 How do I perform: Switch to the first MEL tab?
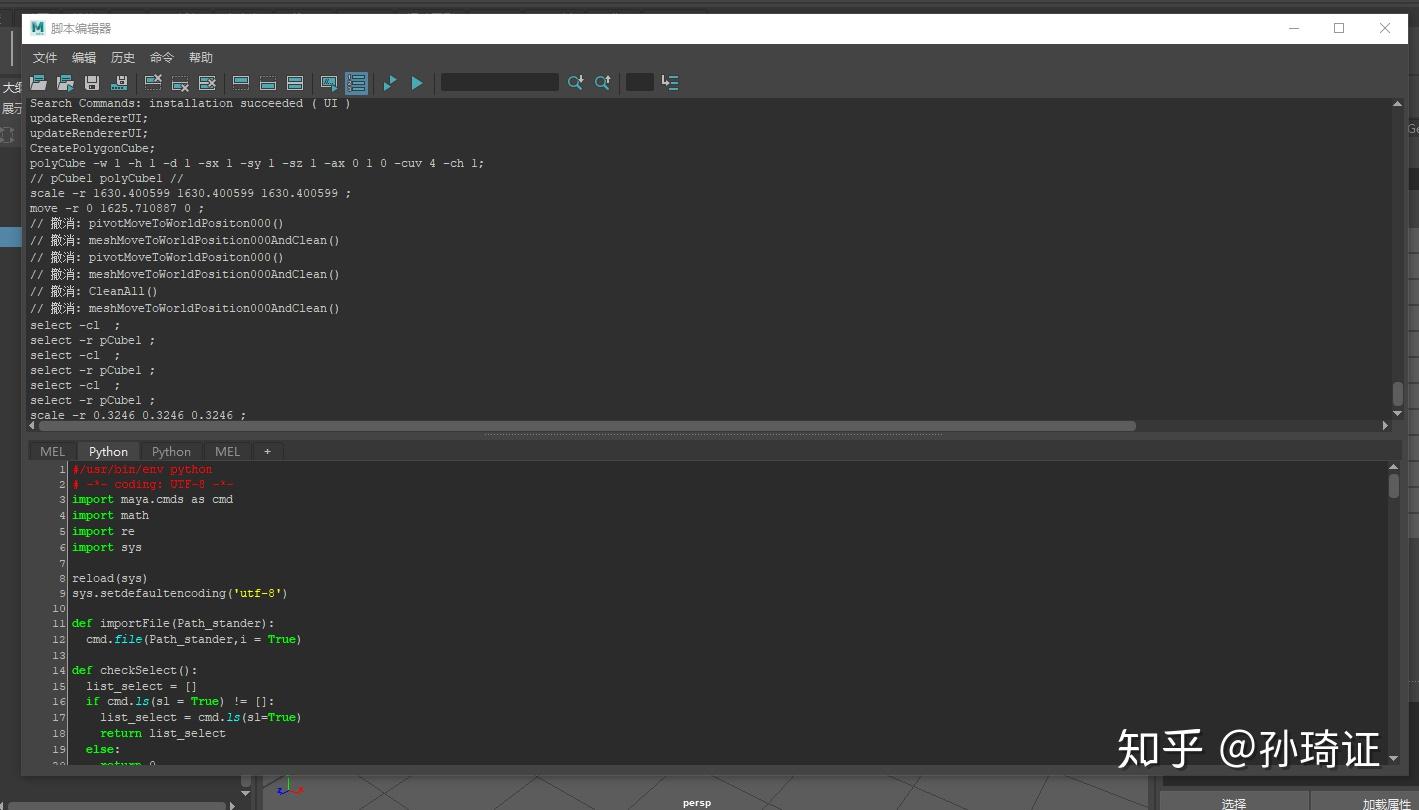pyautogui.click(x=51, y=451)
